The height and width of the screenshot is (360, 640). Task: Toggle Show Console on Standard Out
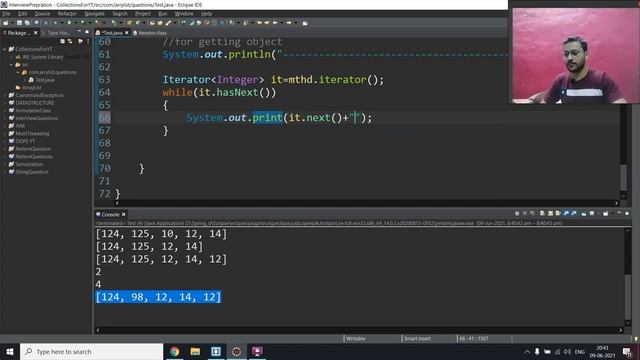tap(566, 213)
